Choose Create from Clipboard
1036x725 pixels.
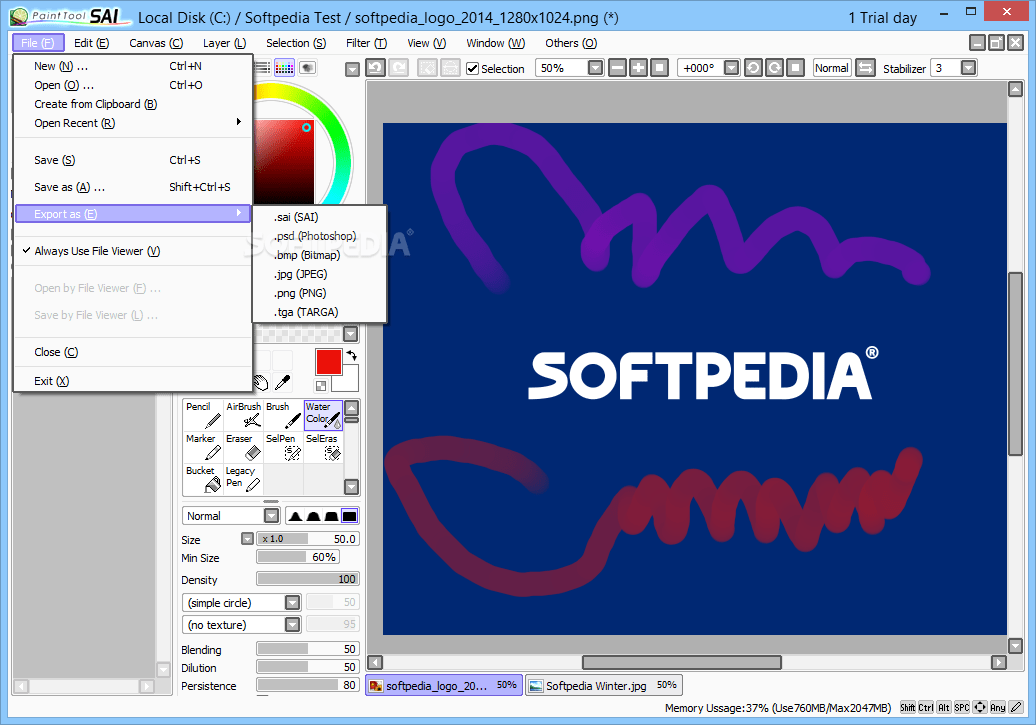pyautogui.click(x=132, y=104)
